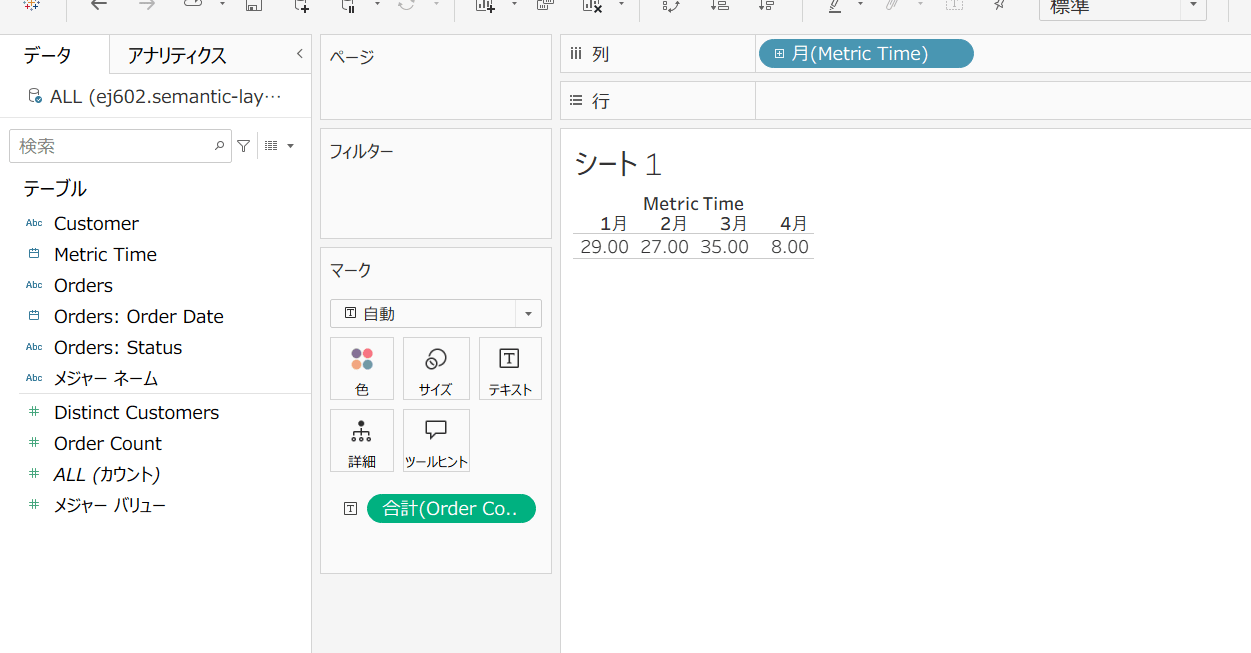This screenshot has height=653, width=1251.
Task: Click the filter funnel icon beside search
Action: [x=243, y=146]
